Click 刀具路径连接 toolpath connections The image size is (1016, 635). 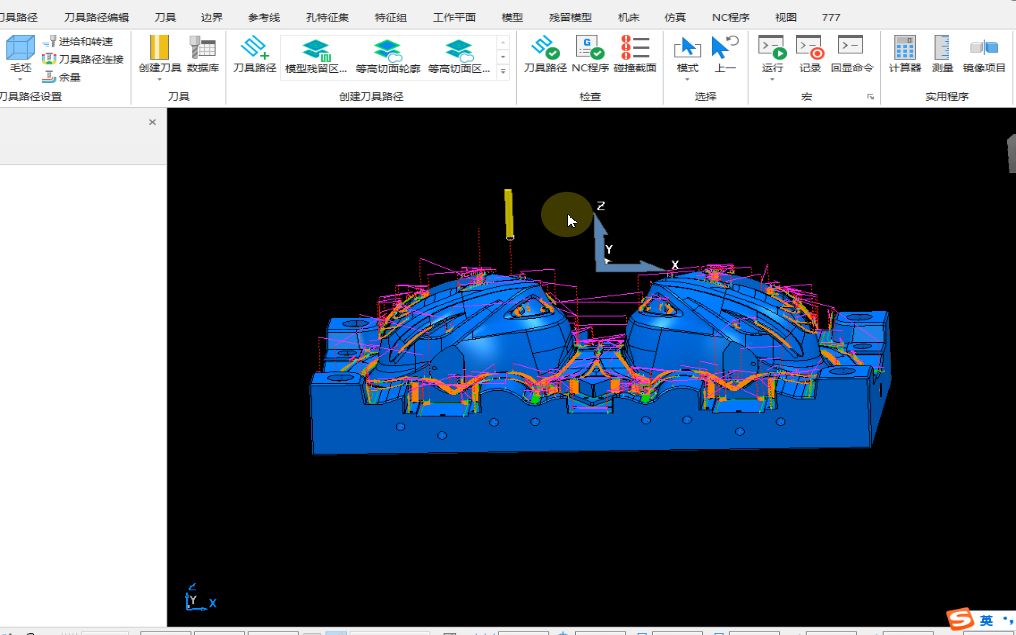pyautogui.click(x=82, y=59)
